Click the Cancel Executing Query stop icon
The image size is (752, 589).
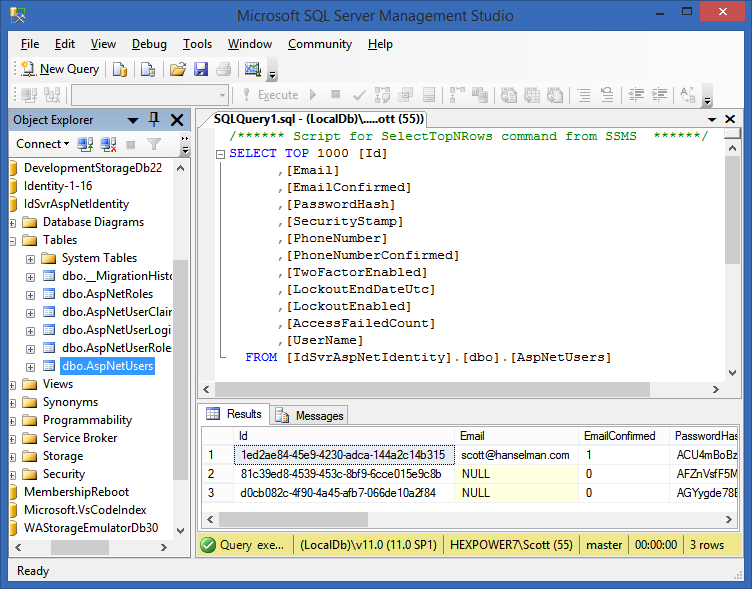click(336, 94)
